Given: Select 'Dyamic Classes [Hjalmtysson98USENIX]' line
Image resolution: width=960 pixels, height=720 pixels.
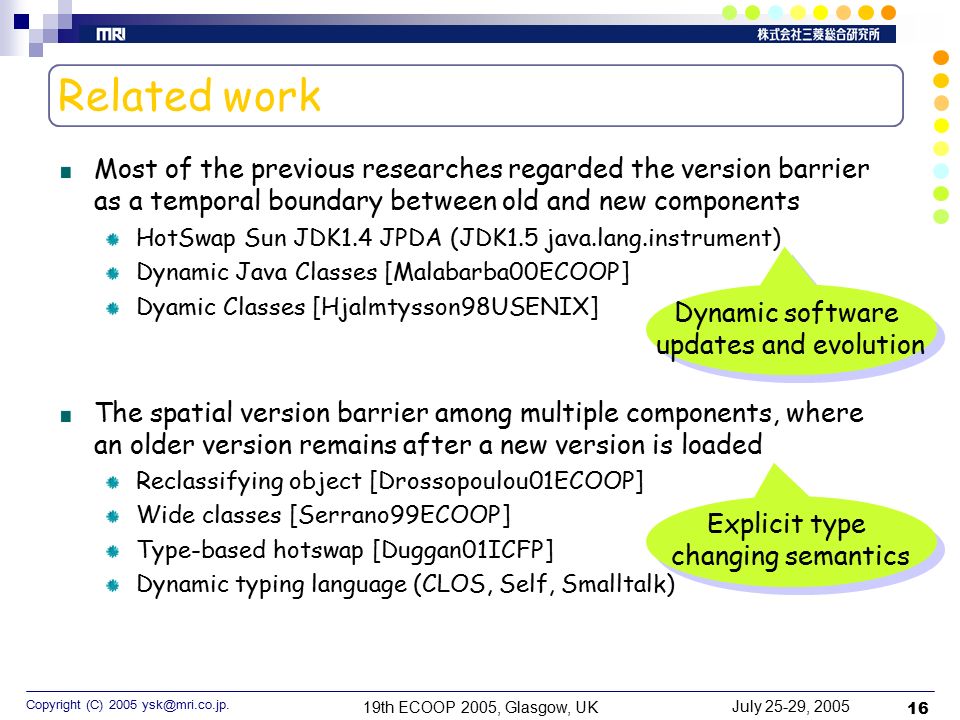Looking at the screenshot, I should click(x=367, y=307).
